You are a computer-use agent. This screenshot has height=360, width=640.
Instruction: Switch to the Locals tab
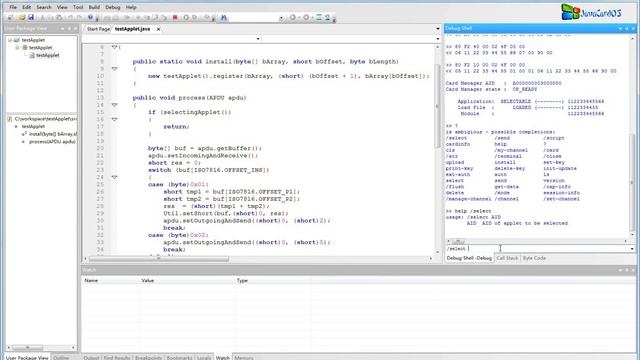[x=204, y=358]
